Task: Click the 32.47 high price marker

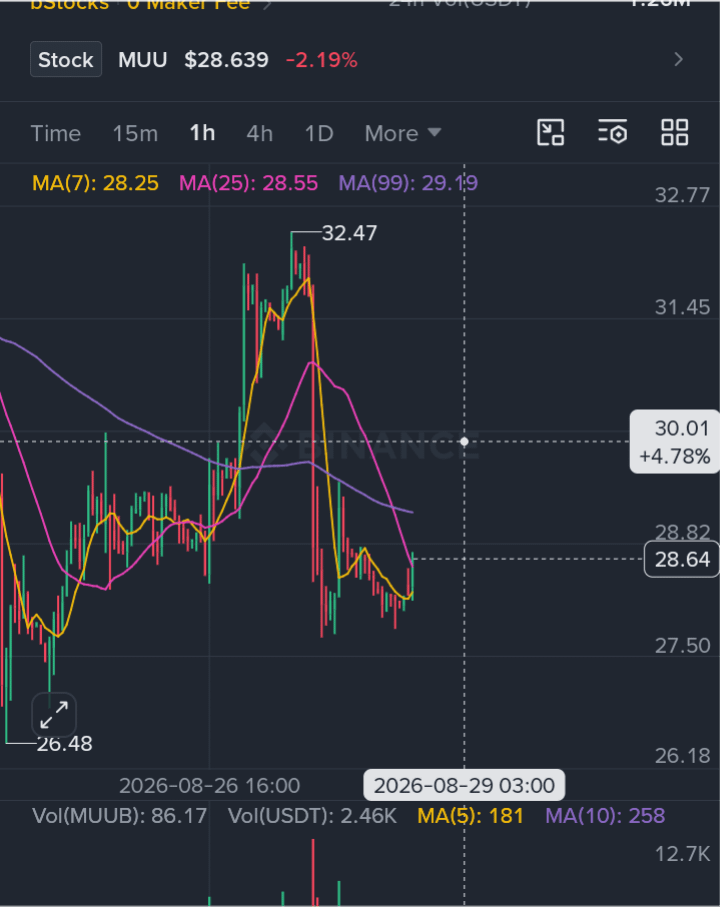Action: (349, 233)
